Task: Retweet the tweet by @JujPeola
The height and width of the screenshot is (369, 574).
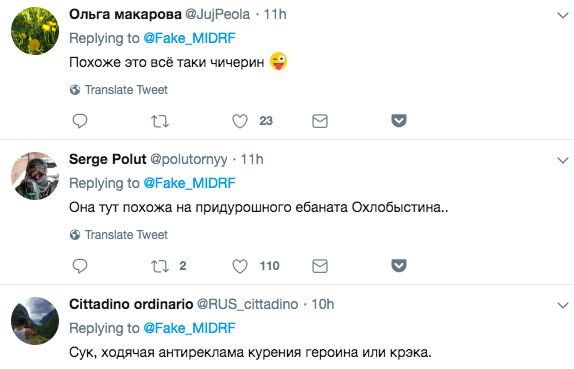Action: point(160,121)
